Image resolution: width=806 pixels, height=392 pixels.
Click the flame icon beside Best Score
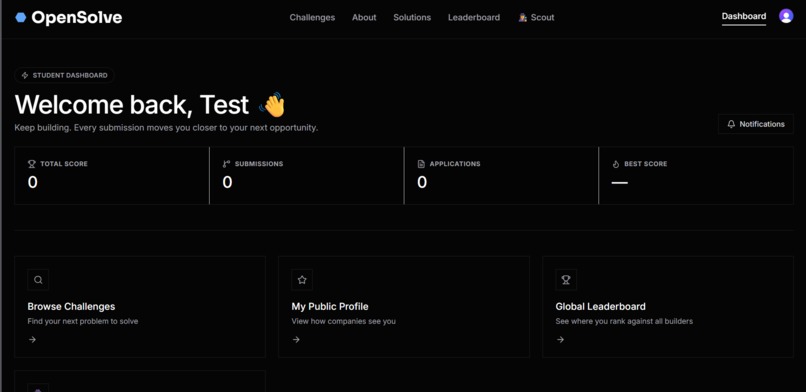tap(616, 164)
